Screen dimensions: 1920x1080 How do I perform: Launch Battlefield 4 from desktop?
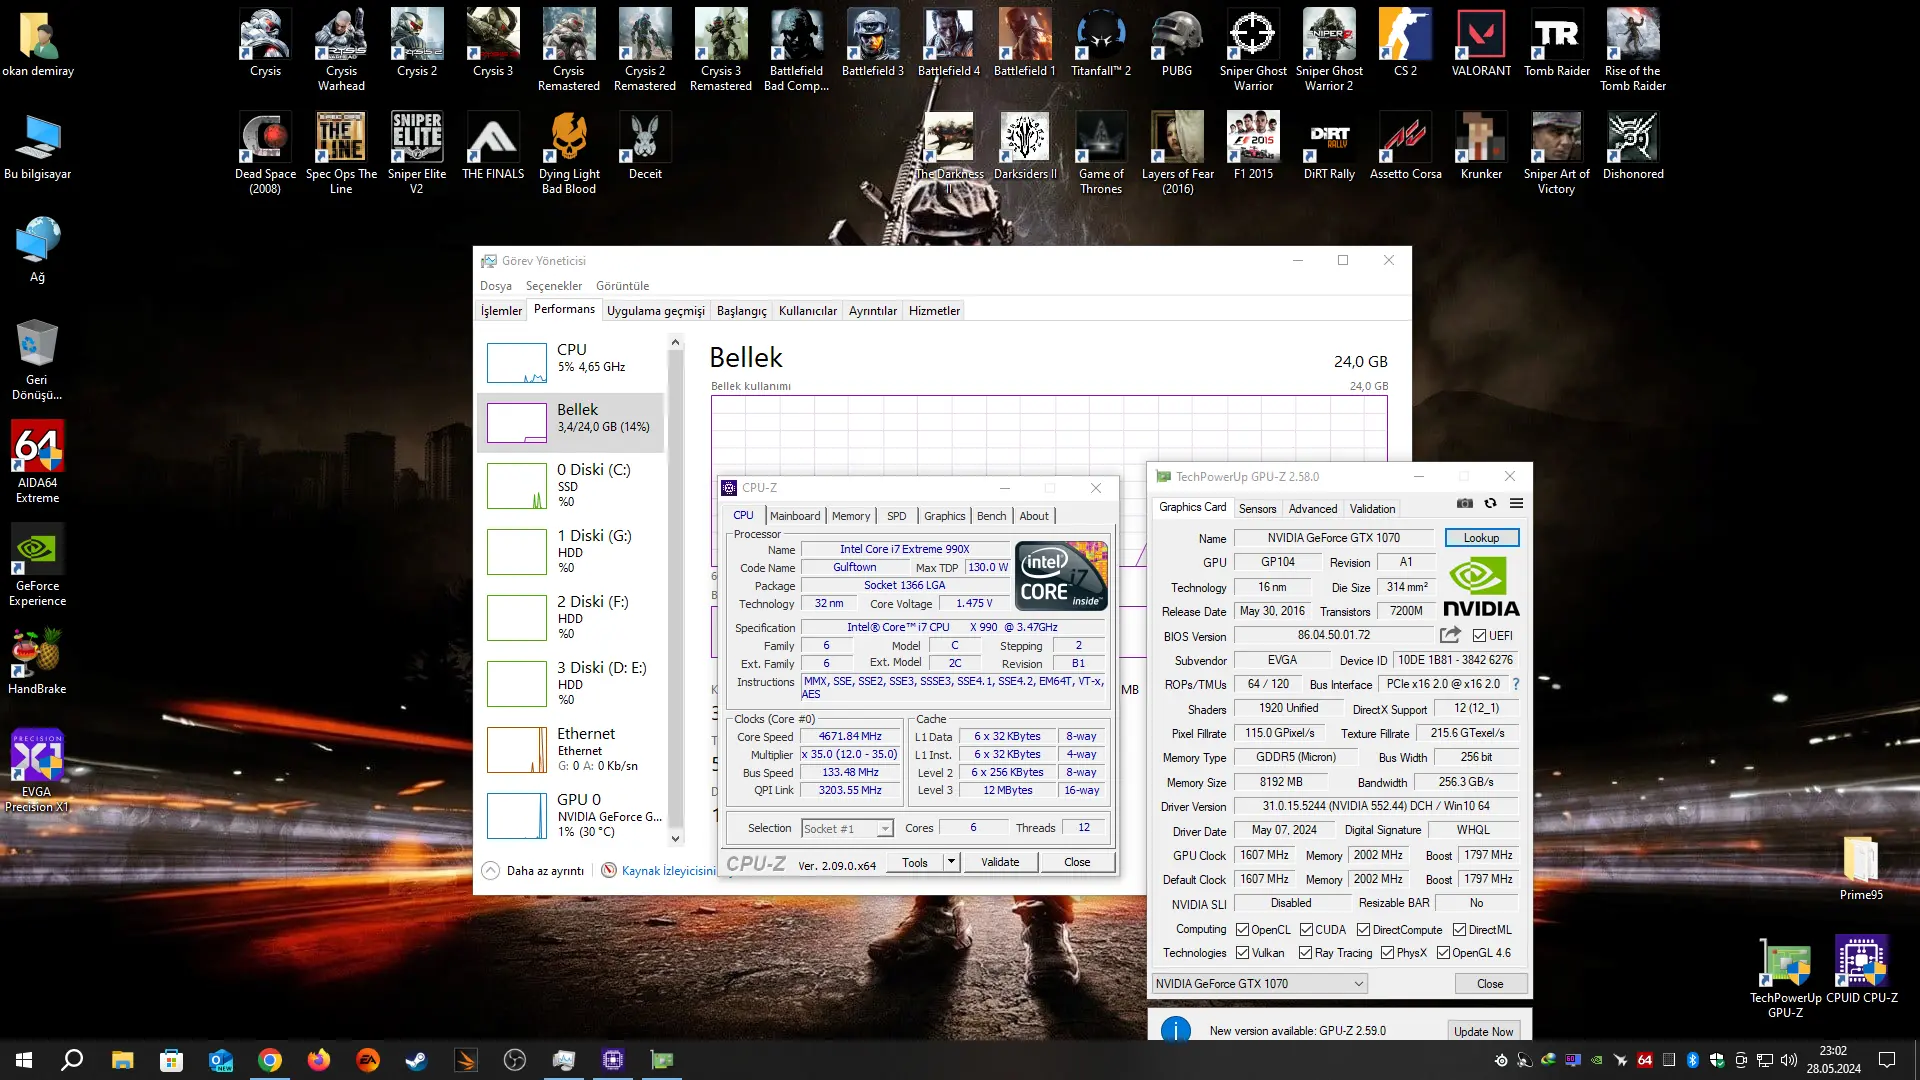pyautogui.click(x=948, y=43)
